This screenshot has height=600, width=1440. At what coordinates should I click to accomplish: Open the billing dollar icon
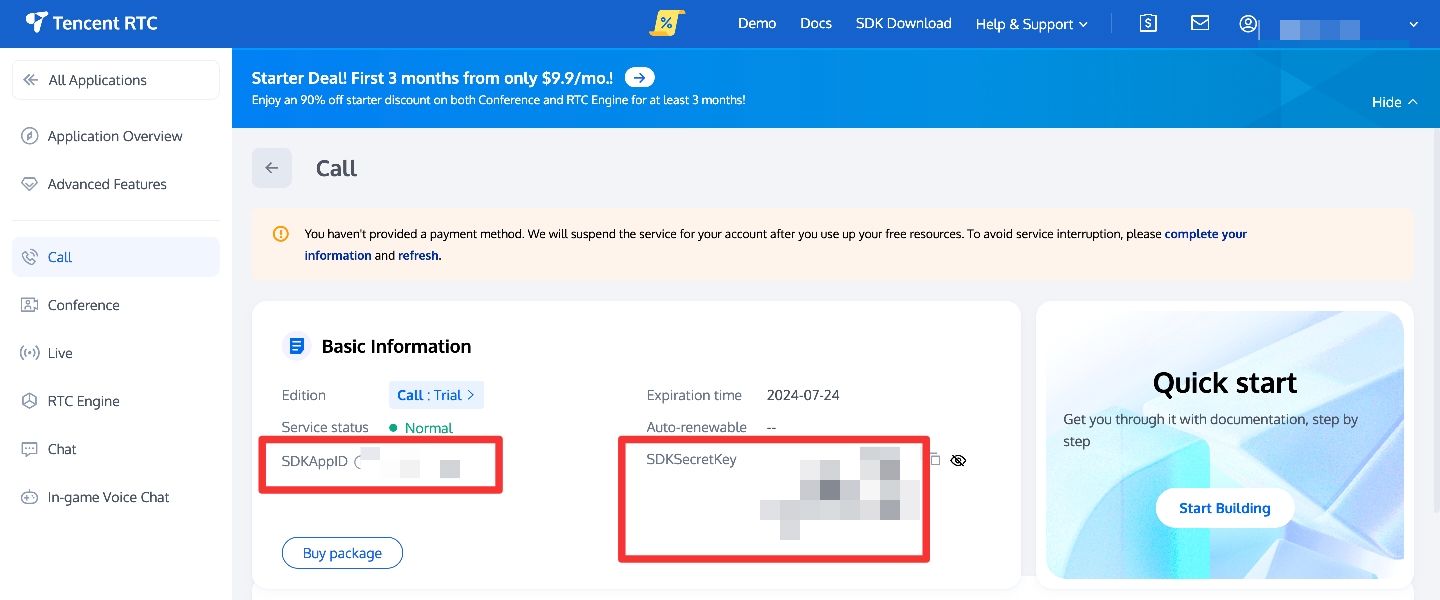[x=1148, y=23]
